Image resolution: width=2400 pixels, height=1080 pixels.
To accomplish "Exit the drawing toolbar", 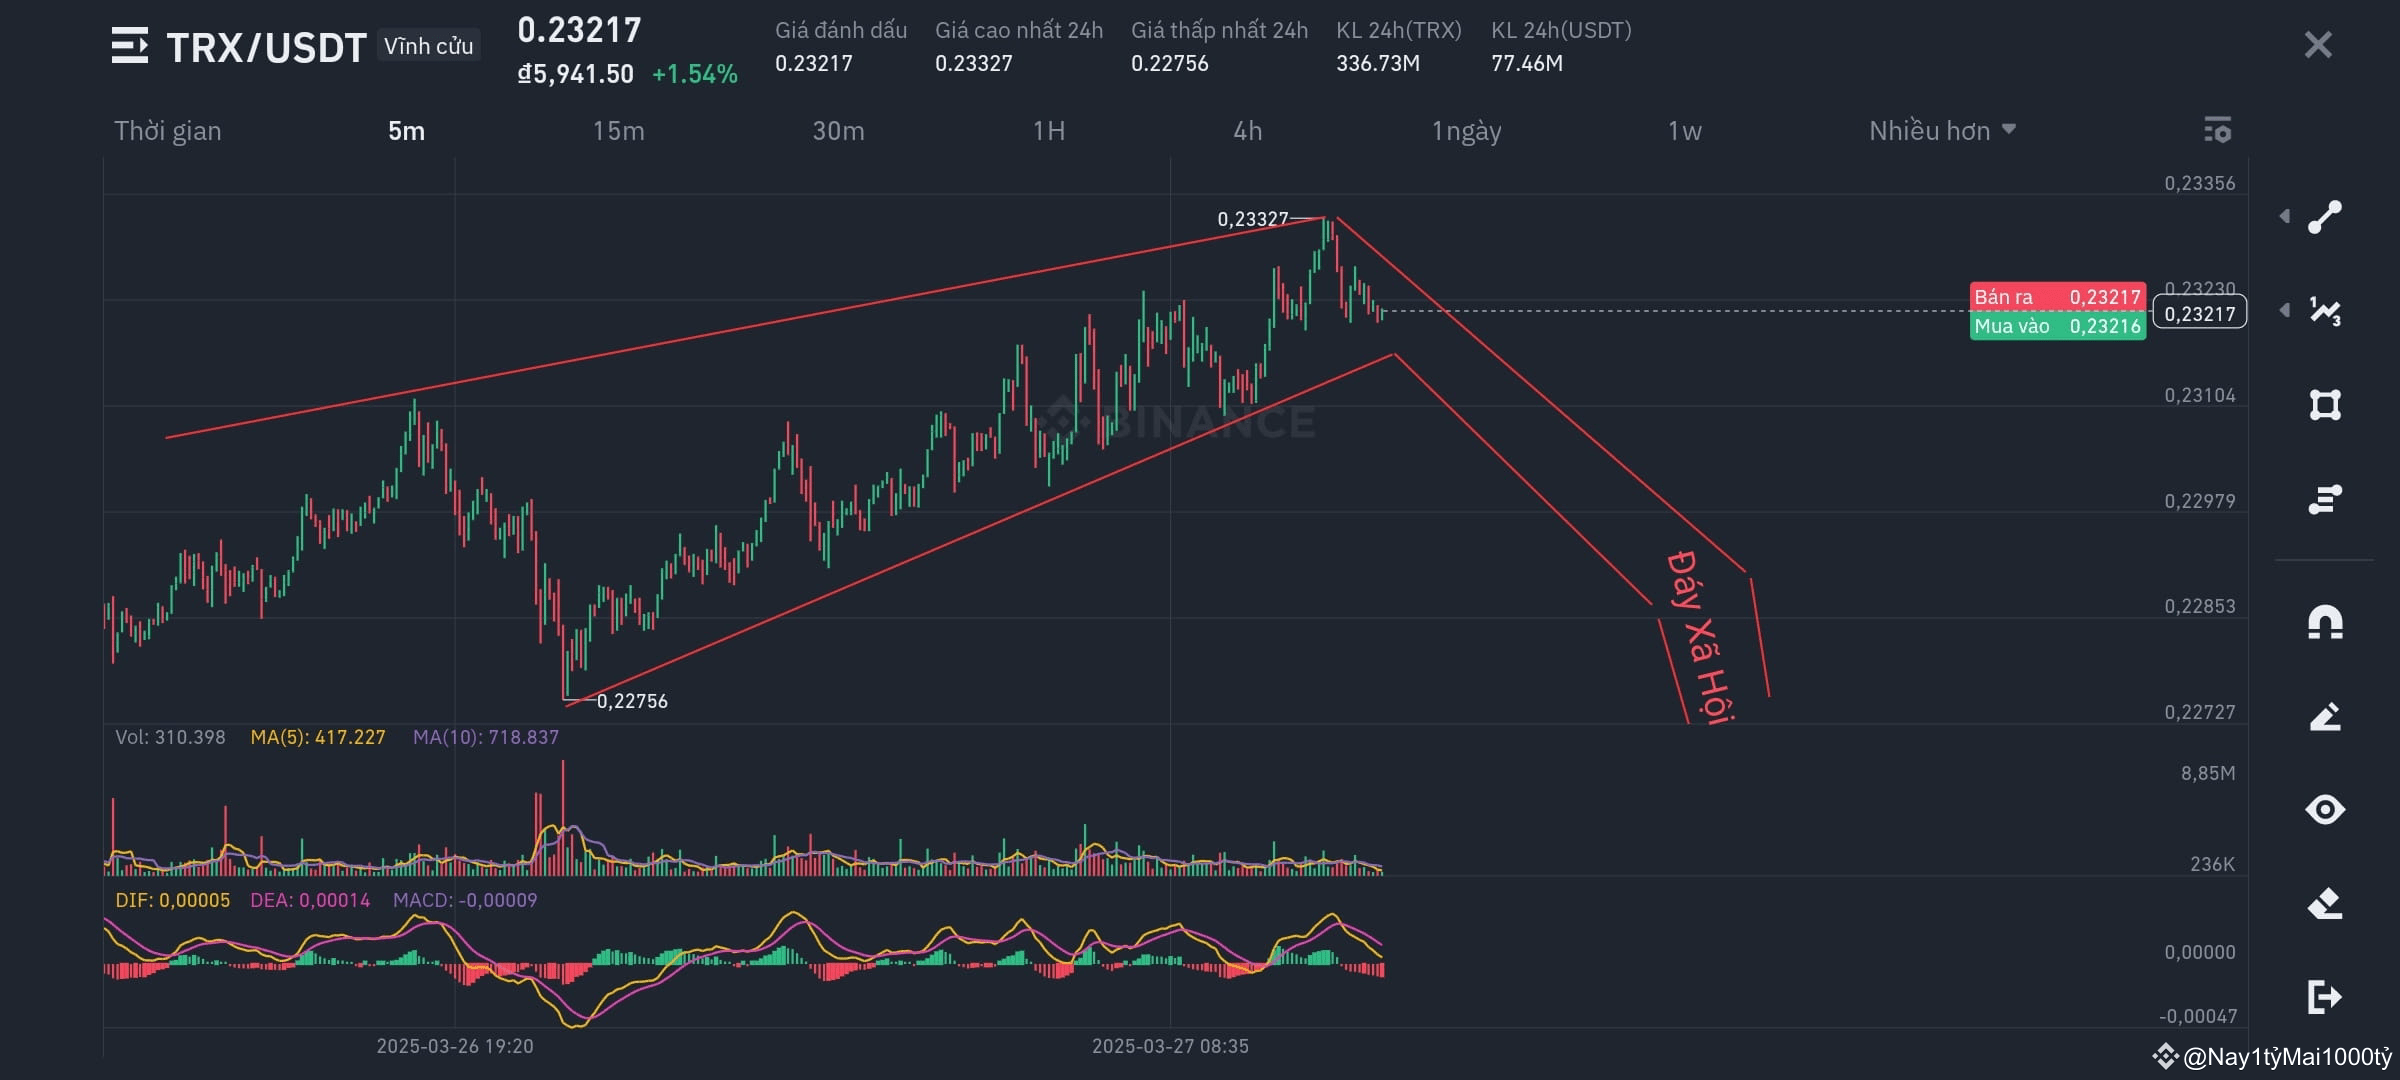I will coord(2325,997).
